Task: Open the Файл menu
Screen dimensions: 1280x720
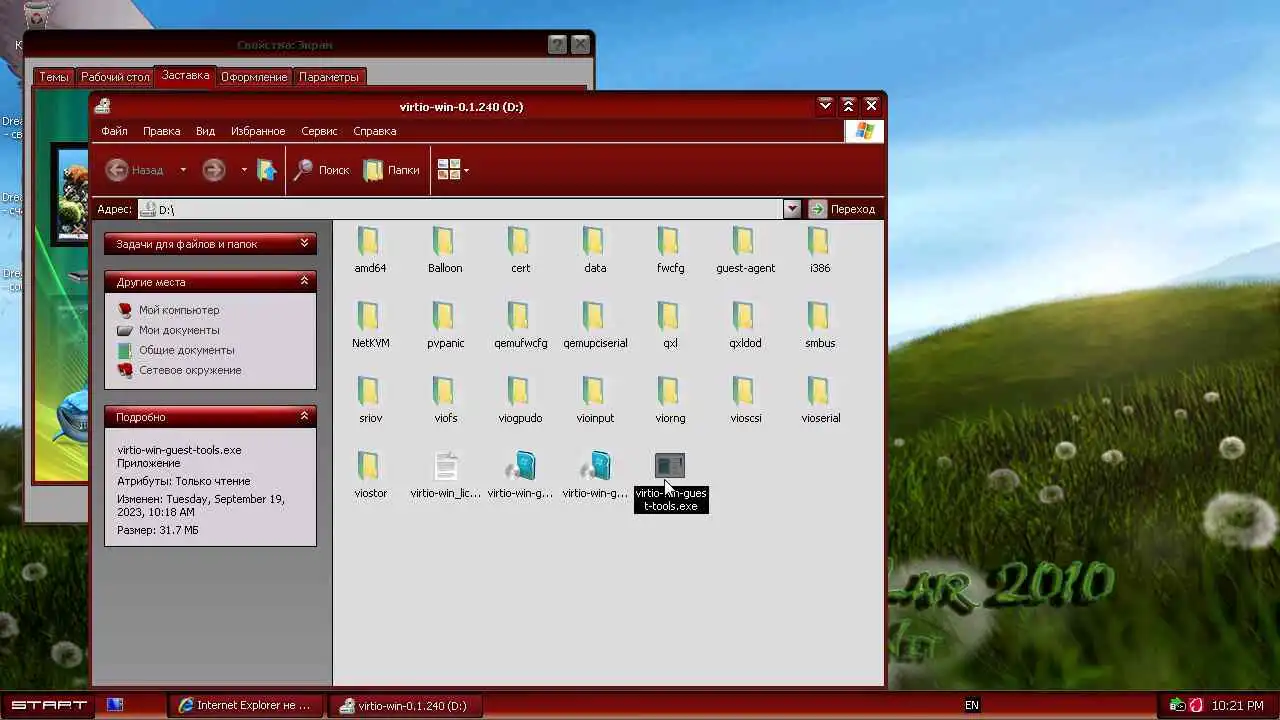Action: (114, 131)
